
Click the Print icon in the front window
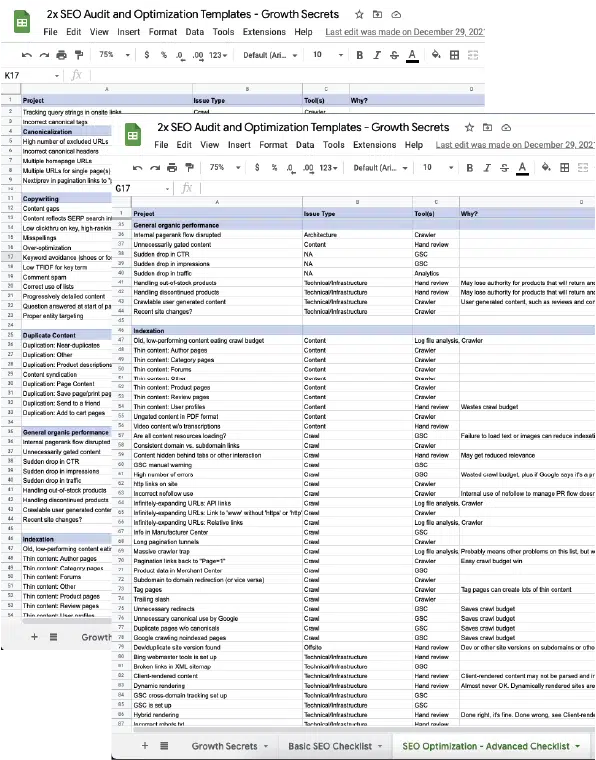click(172, 168)
